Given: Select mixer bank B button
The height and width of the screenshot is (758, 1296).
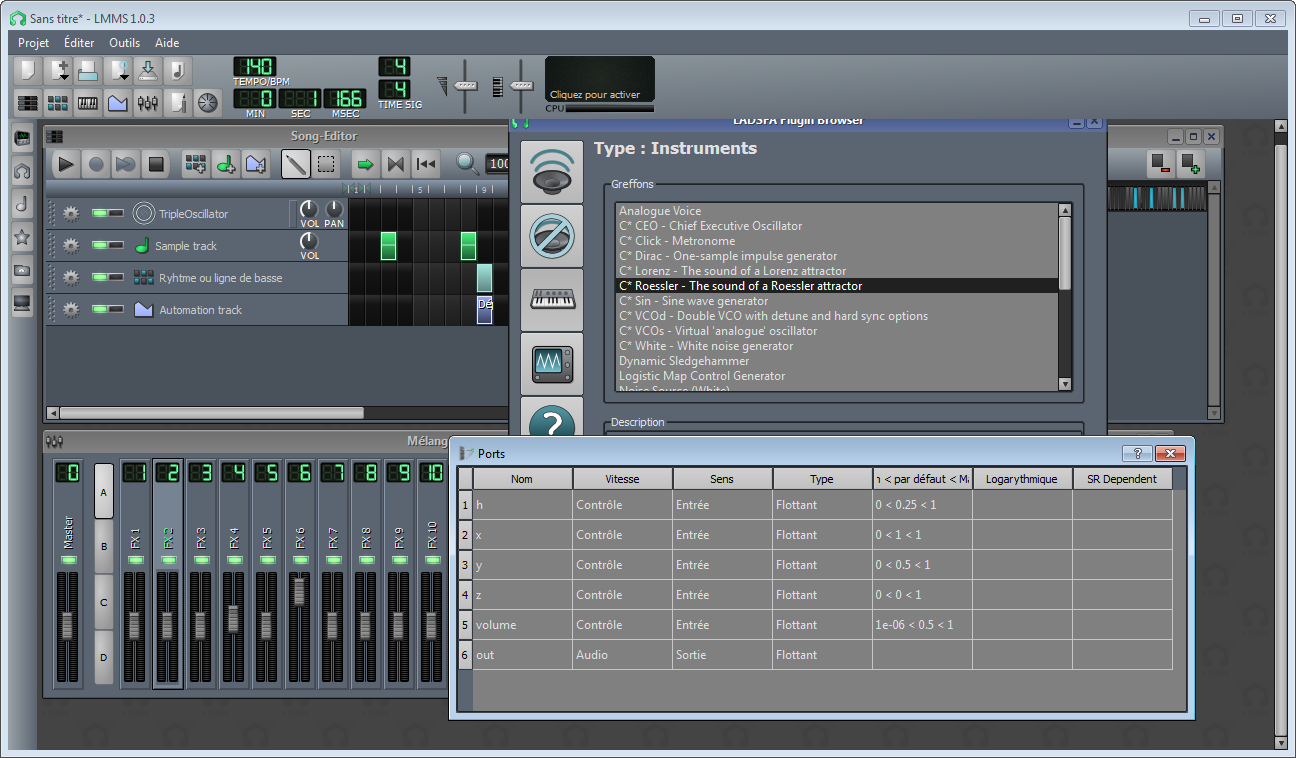Looking at the screenshot, I should tap(104, 547).
